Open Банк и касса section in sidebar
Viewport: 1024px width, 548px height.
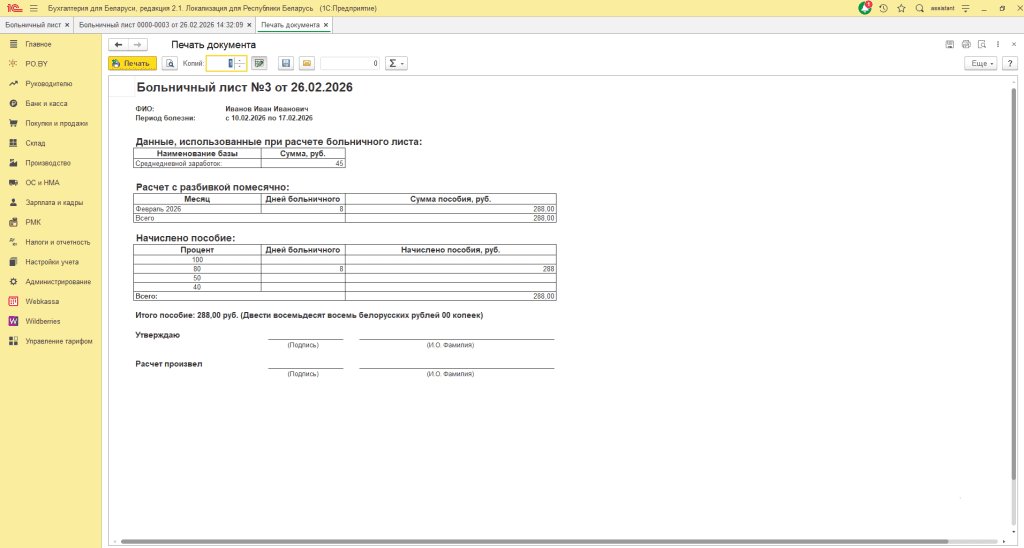(47, 103)
